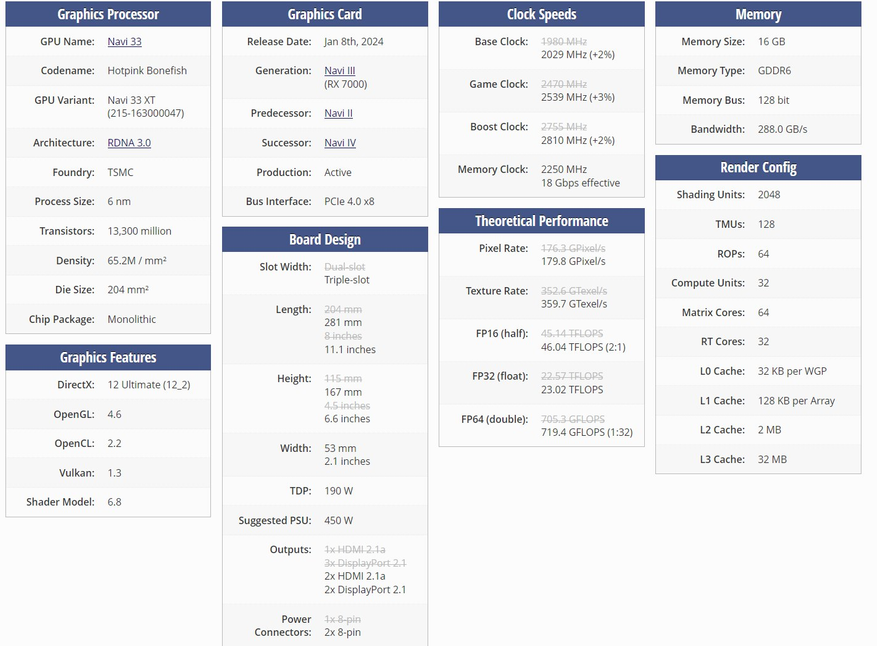
Task: Click the Hotpink Bonefish codename text
Action: [x=147, y=70]
